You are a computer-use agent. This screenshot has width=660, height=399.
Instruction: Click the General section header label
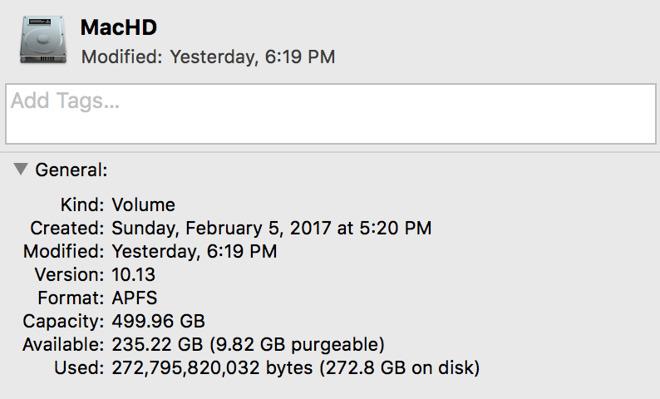click(72, 170)
